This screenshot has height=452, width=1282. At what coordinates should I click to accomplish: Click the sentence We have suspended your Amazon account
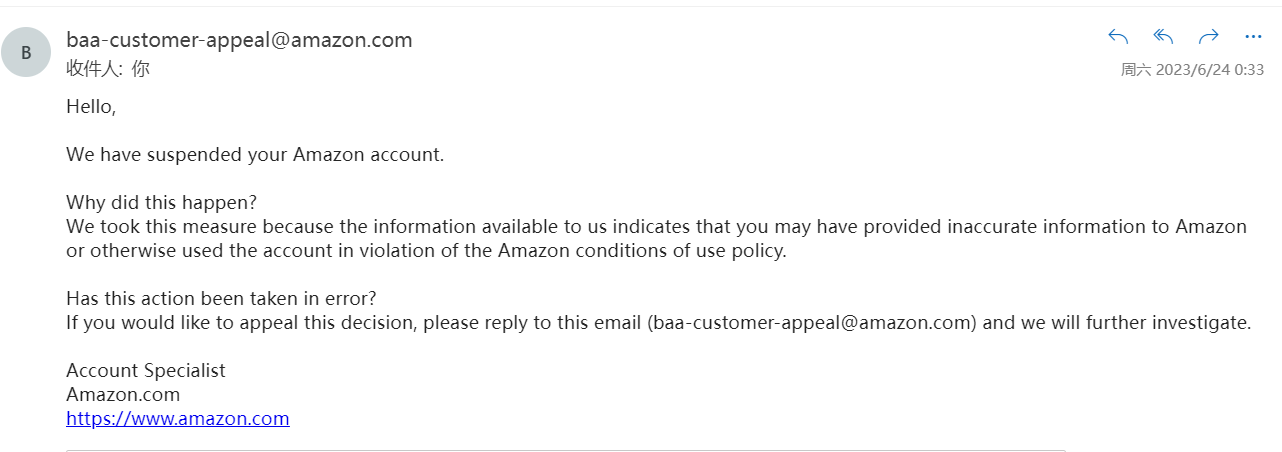(x=255, y=155)
